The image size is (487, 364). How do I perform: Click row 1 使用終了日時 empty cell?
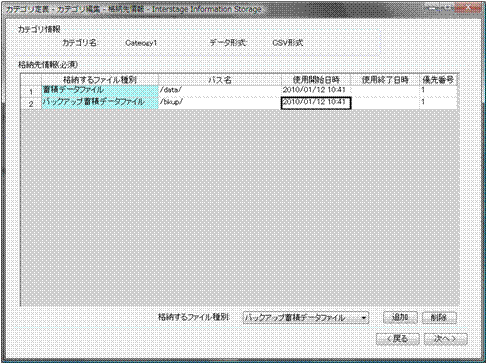pyautogui.click(x=385, y=91)
